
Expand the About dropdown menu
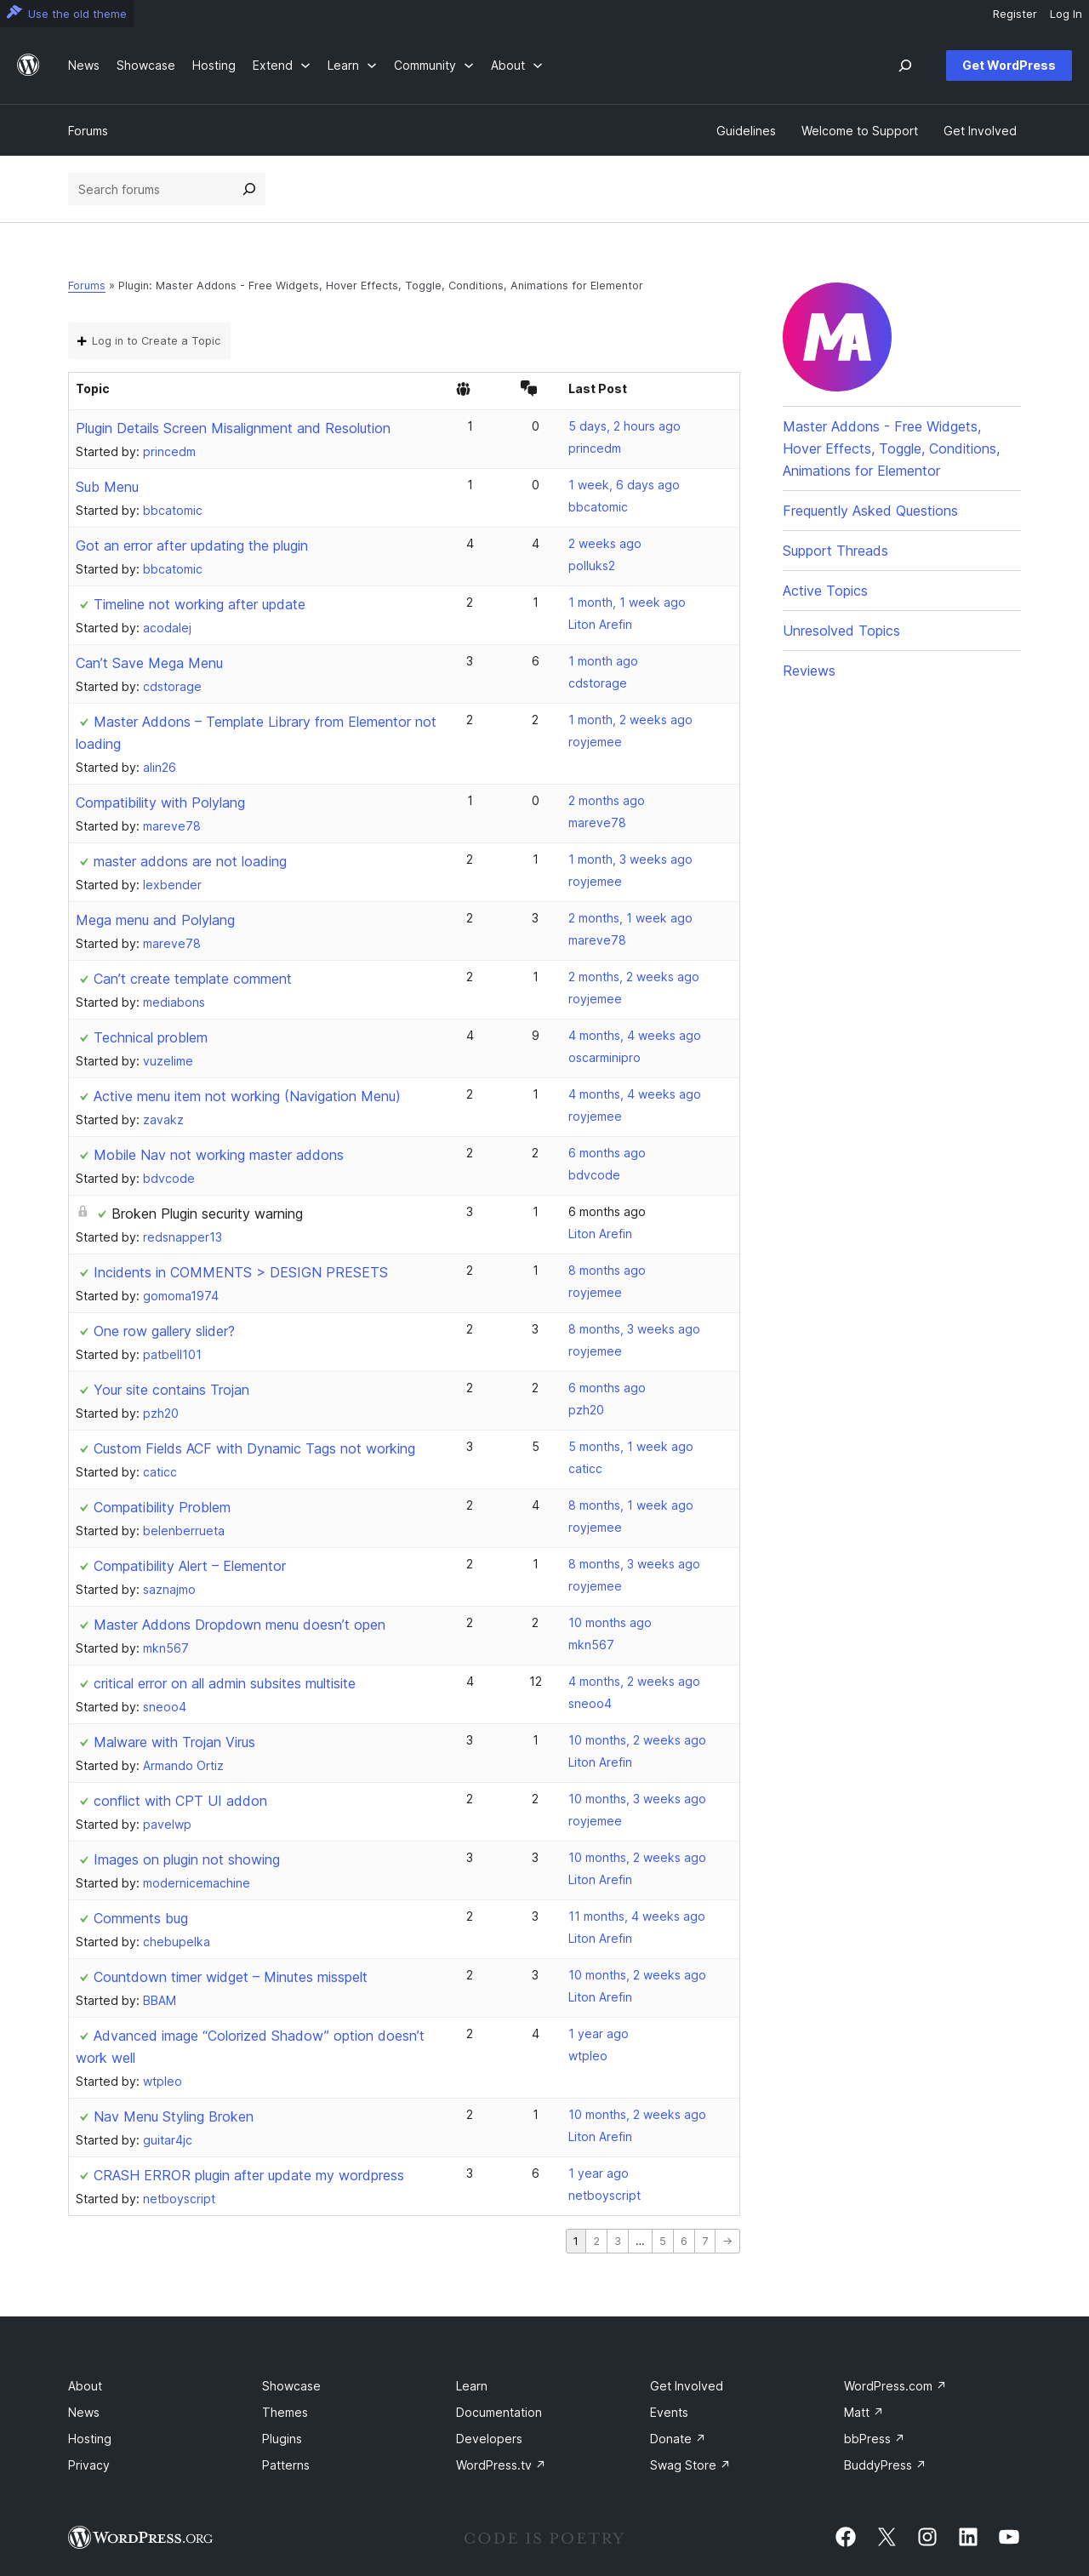tap(516, 66)
